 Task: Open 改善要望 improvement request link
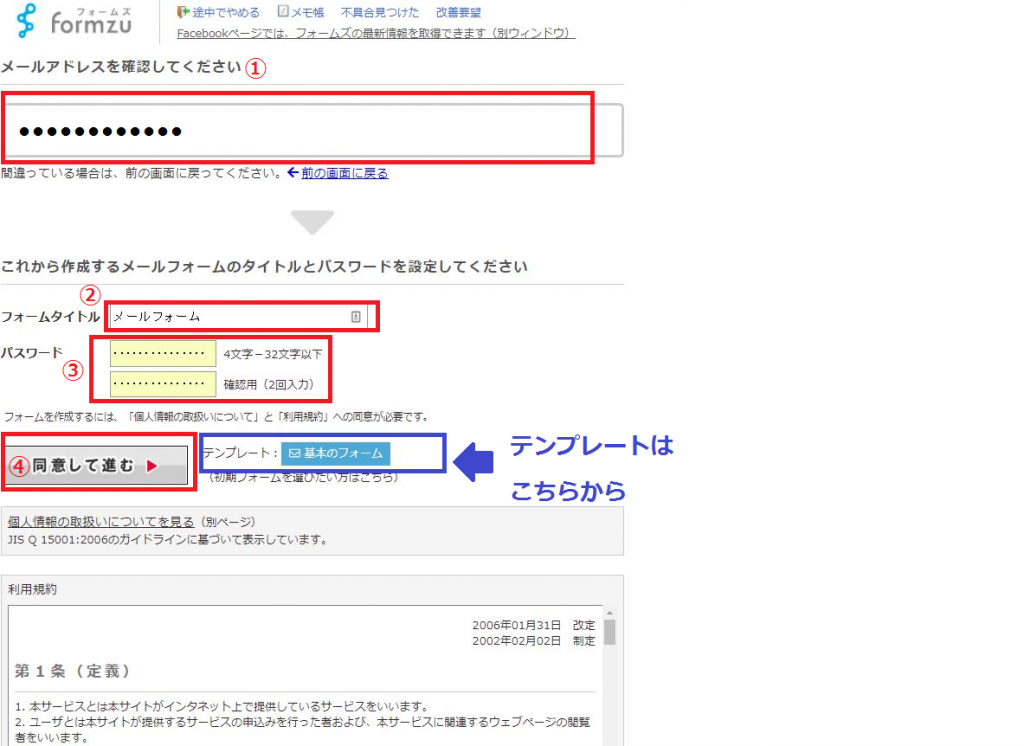[x=458, y=13]
